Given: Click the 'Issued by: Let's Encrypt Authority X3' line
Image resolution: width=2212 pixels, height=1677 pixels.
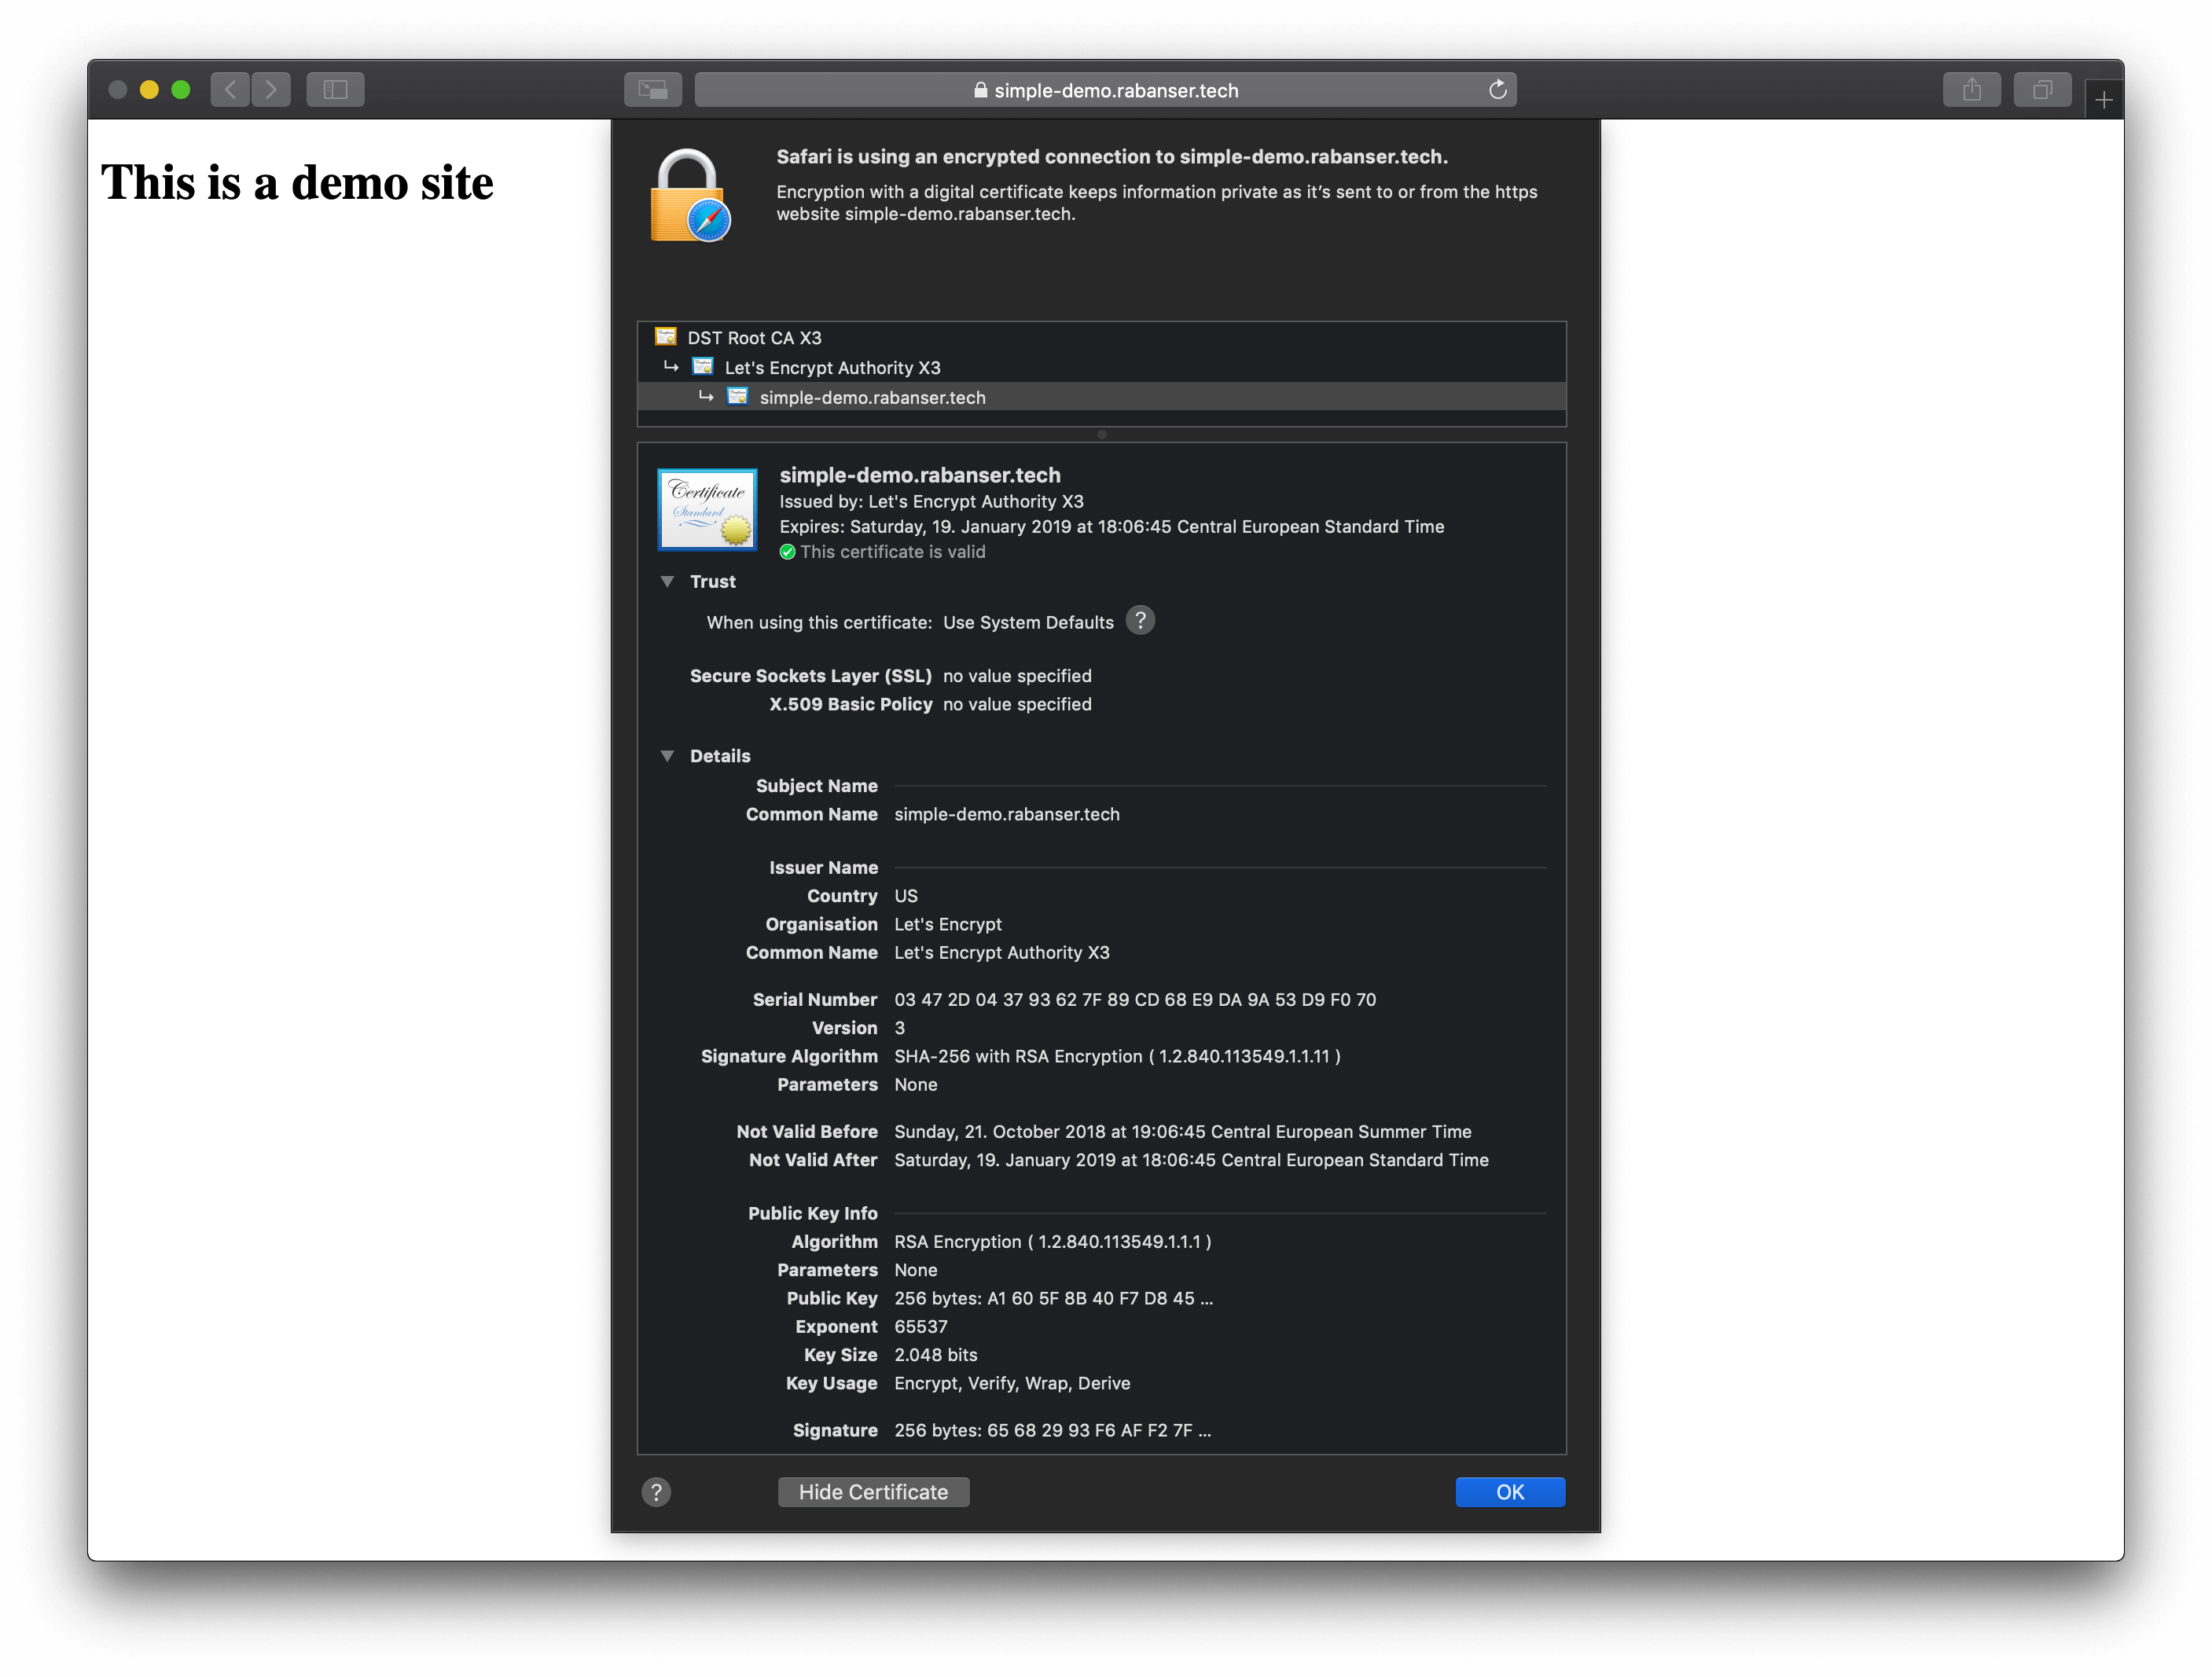Looking at the screenshot, I should (931, 502).
